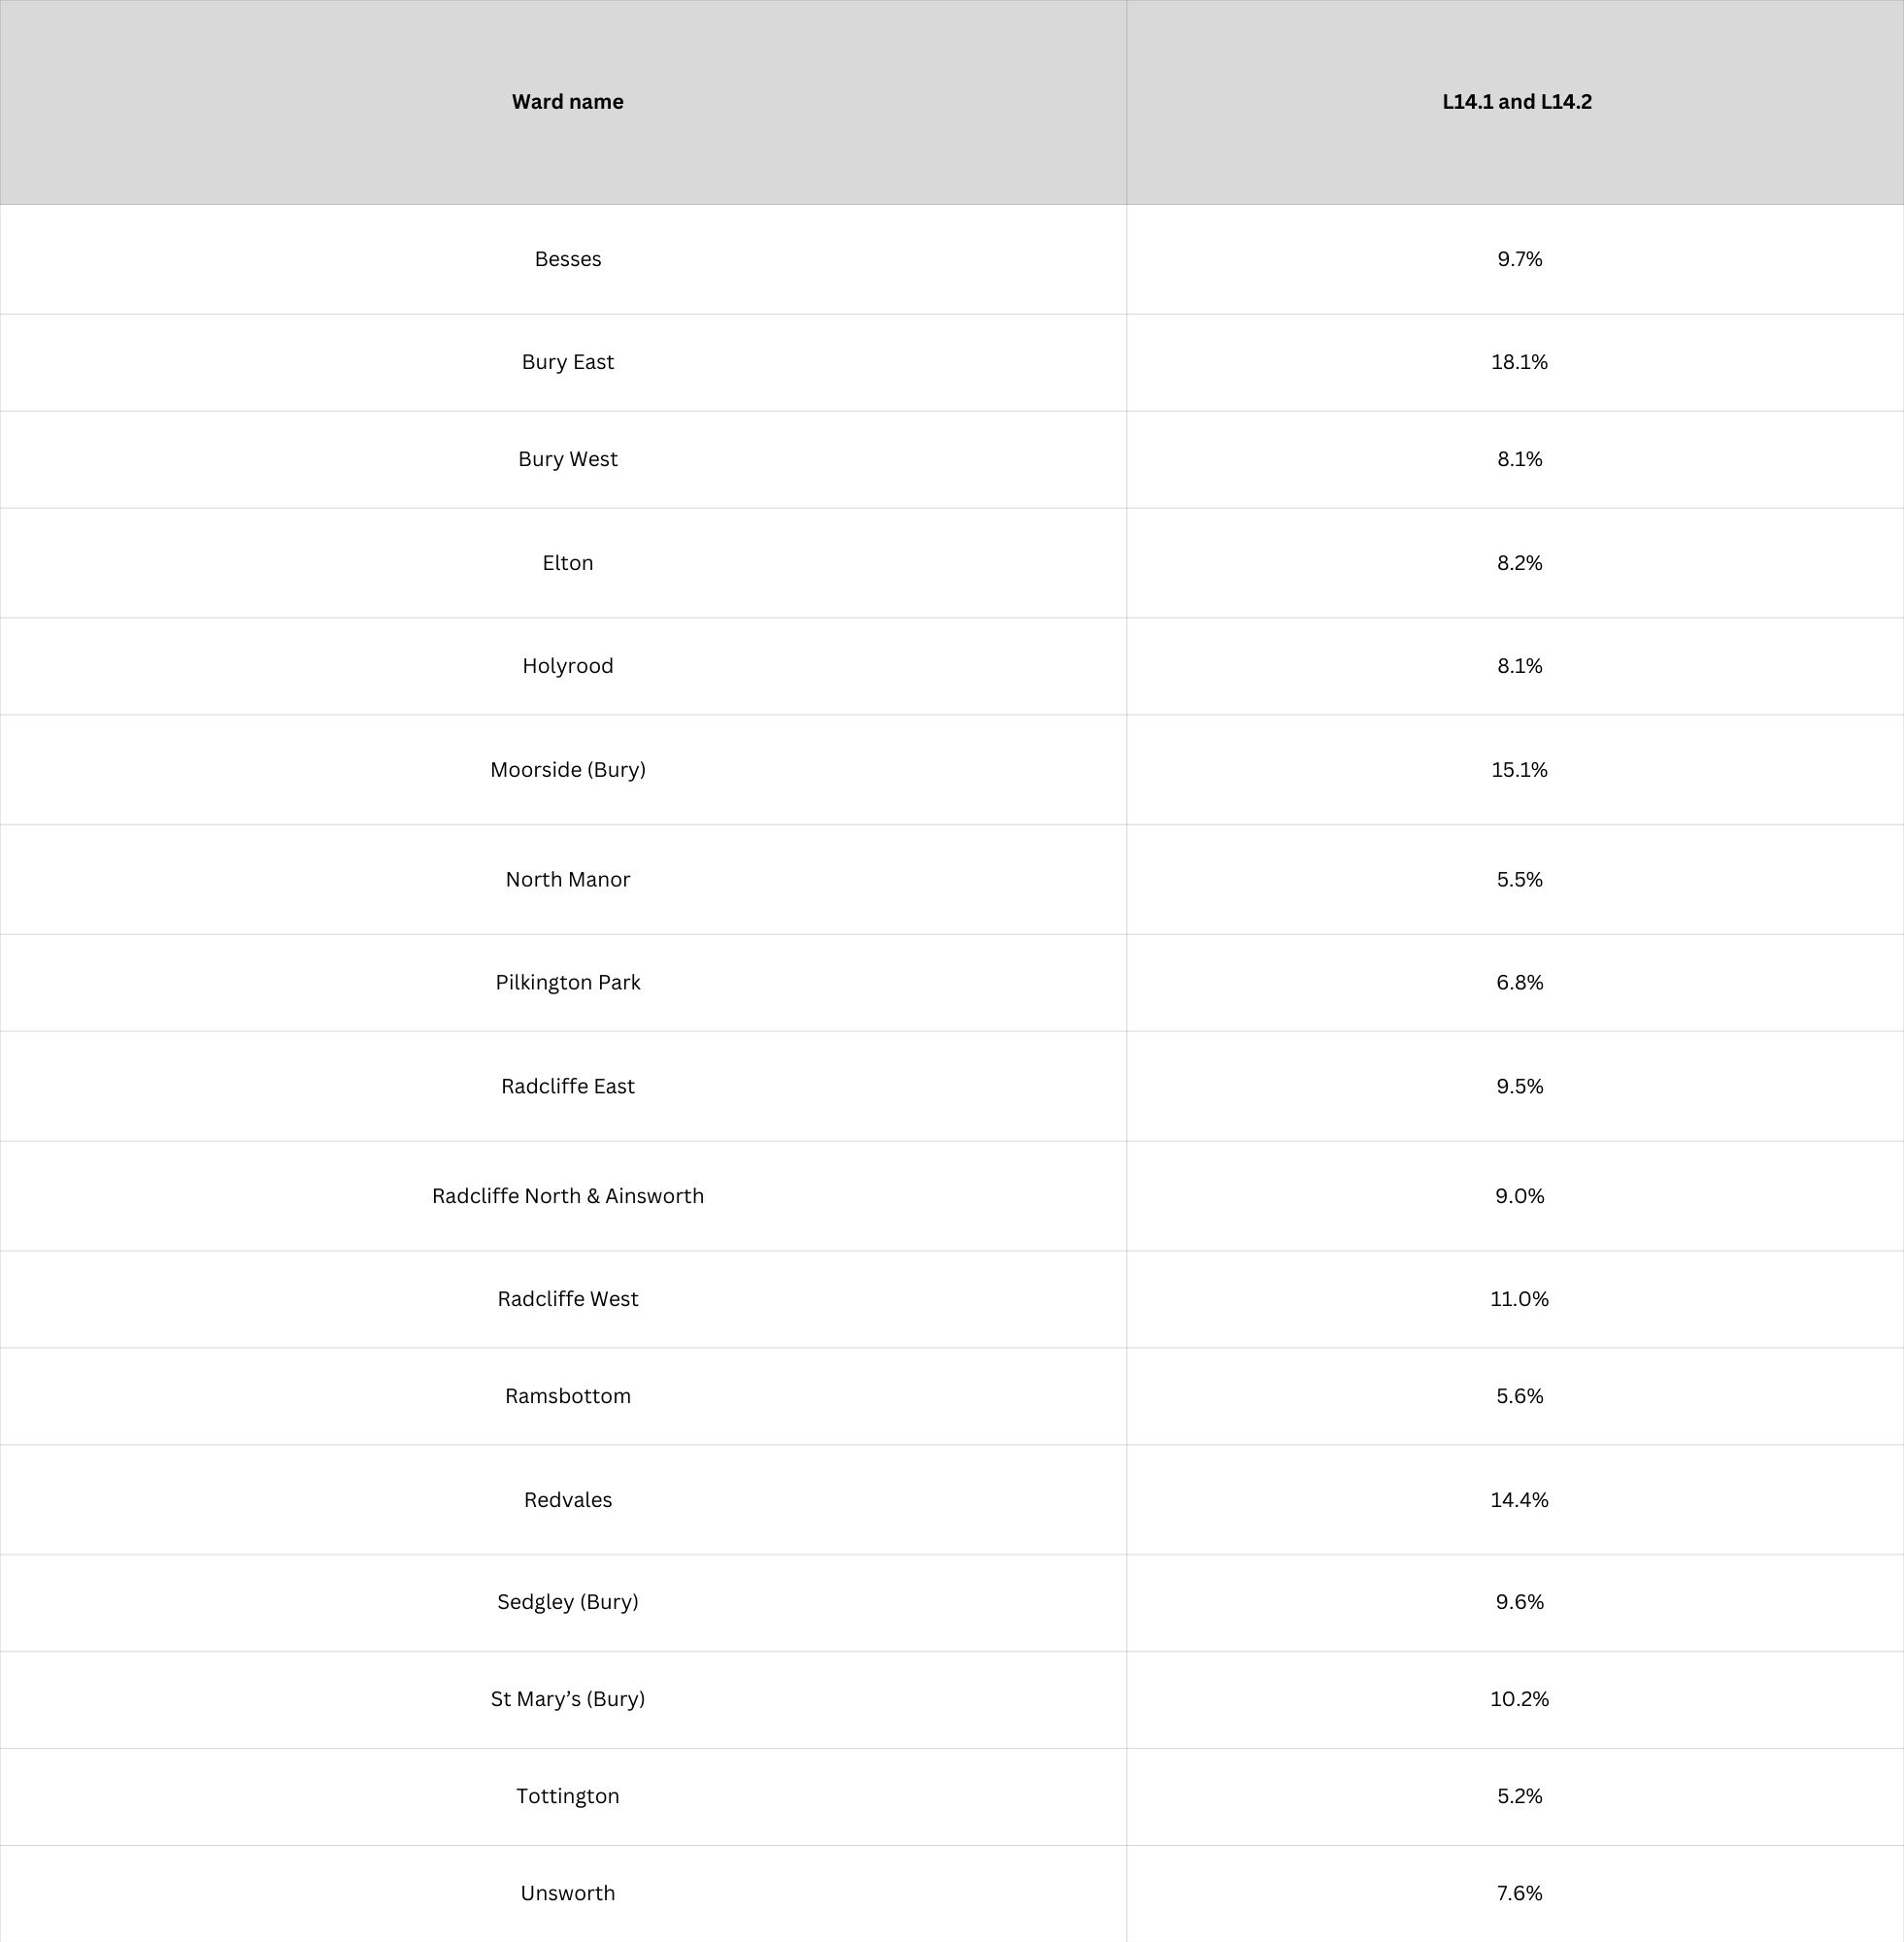Click the Pilkington Park ward name

click(x=567, y=983)
